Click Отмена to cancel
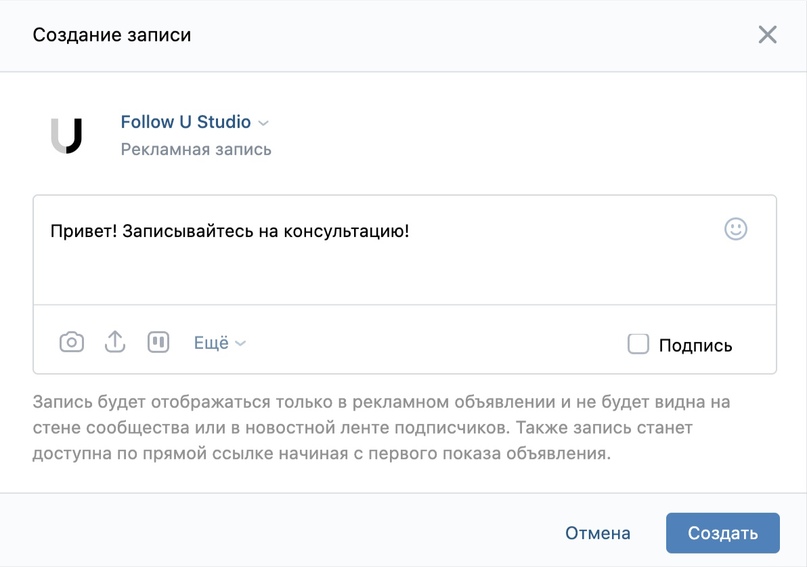Screen dimensions: 807x567 click(598, 533)
